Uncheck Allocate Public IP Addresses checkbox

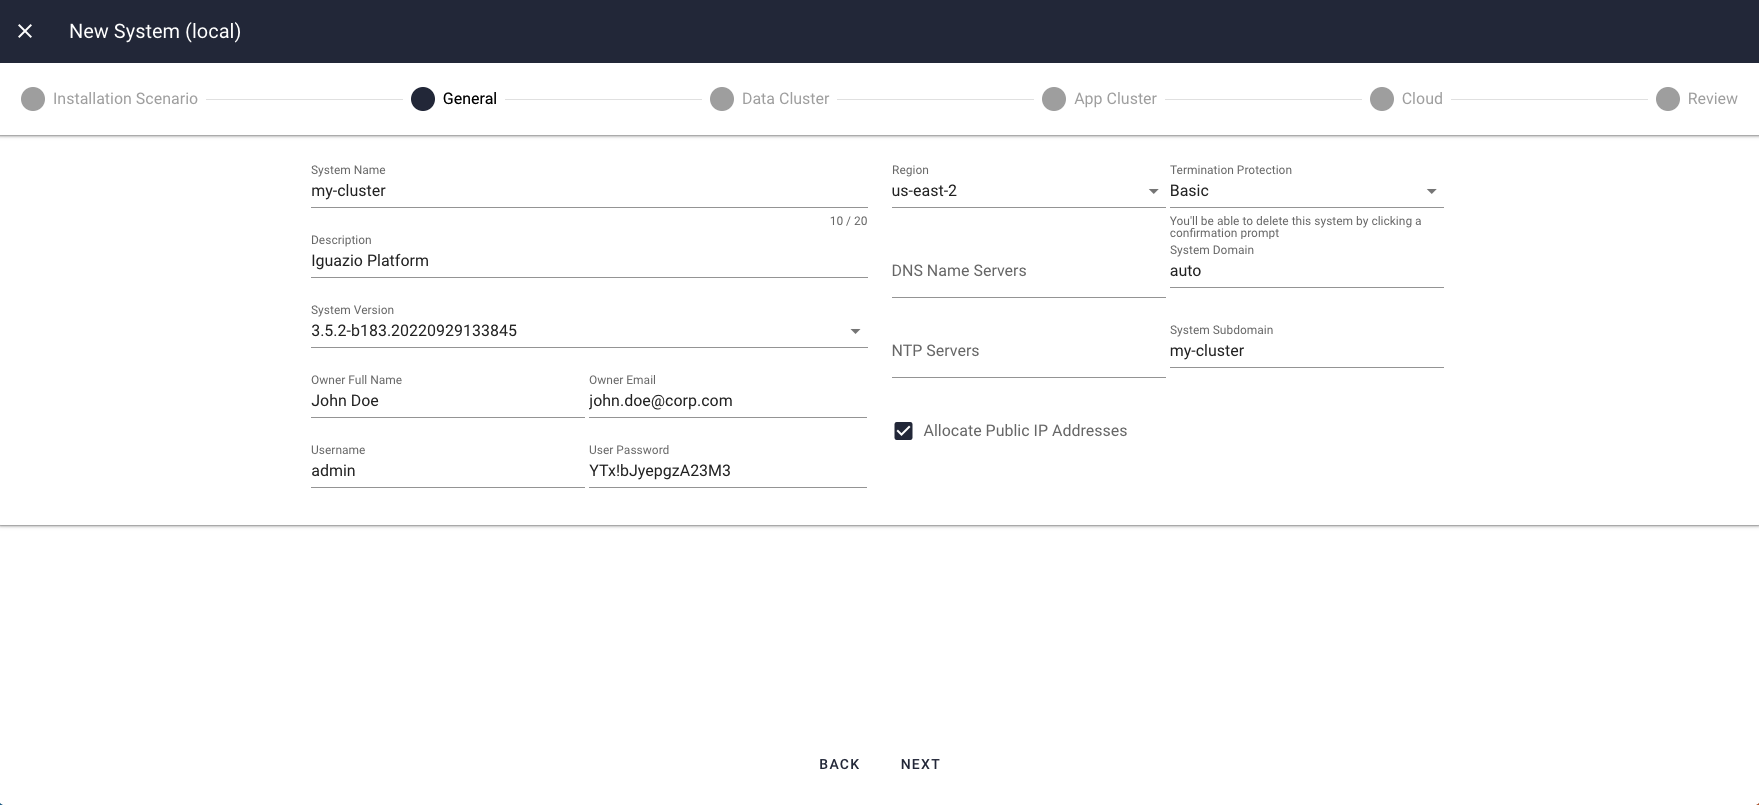[903, 431]
